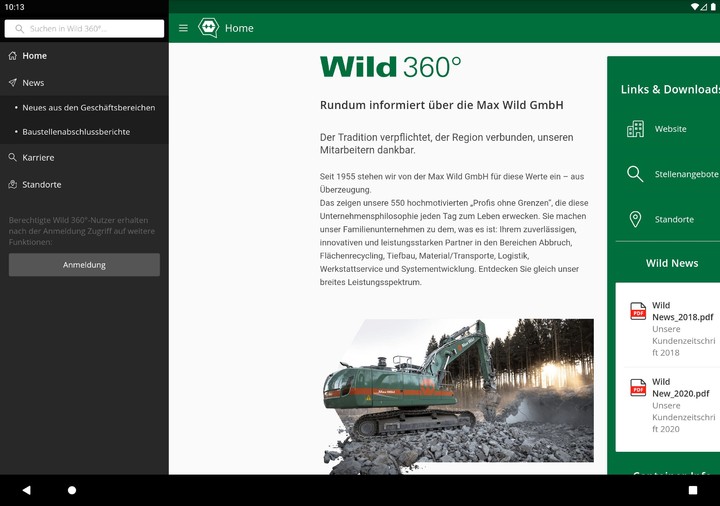
Task: Select the Home house icon in sidebar
Action: [x=12, y=56]
